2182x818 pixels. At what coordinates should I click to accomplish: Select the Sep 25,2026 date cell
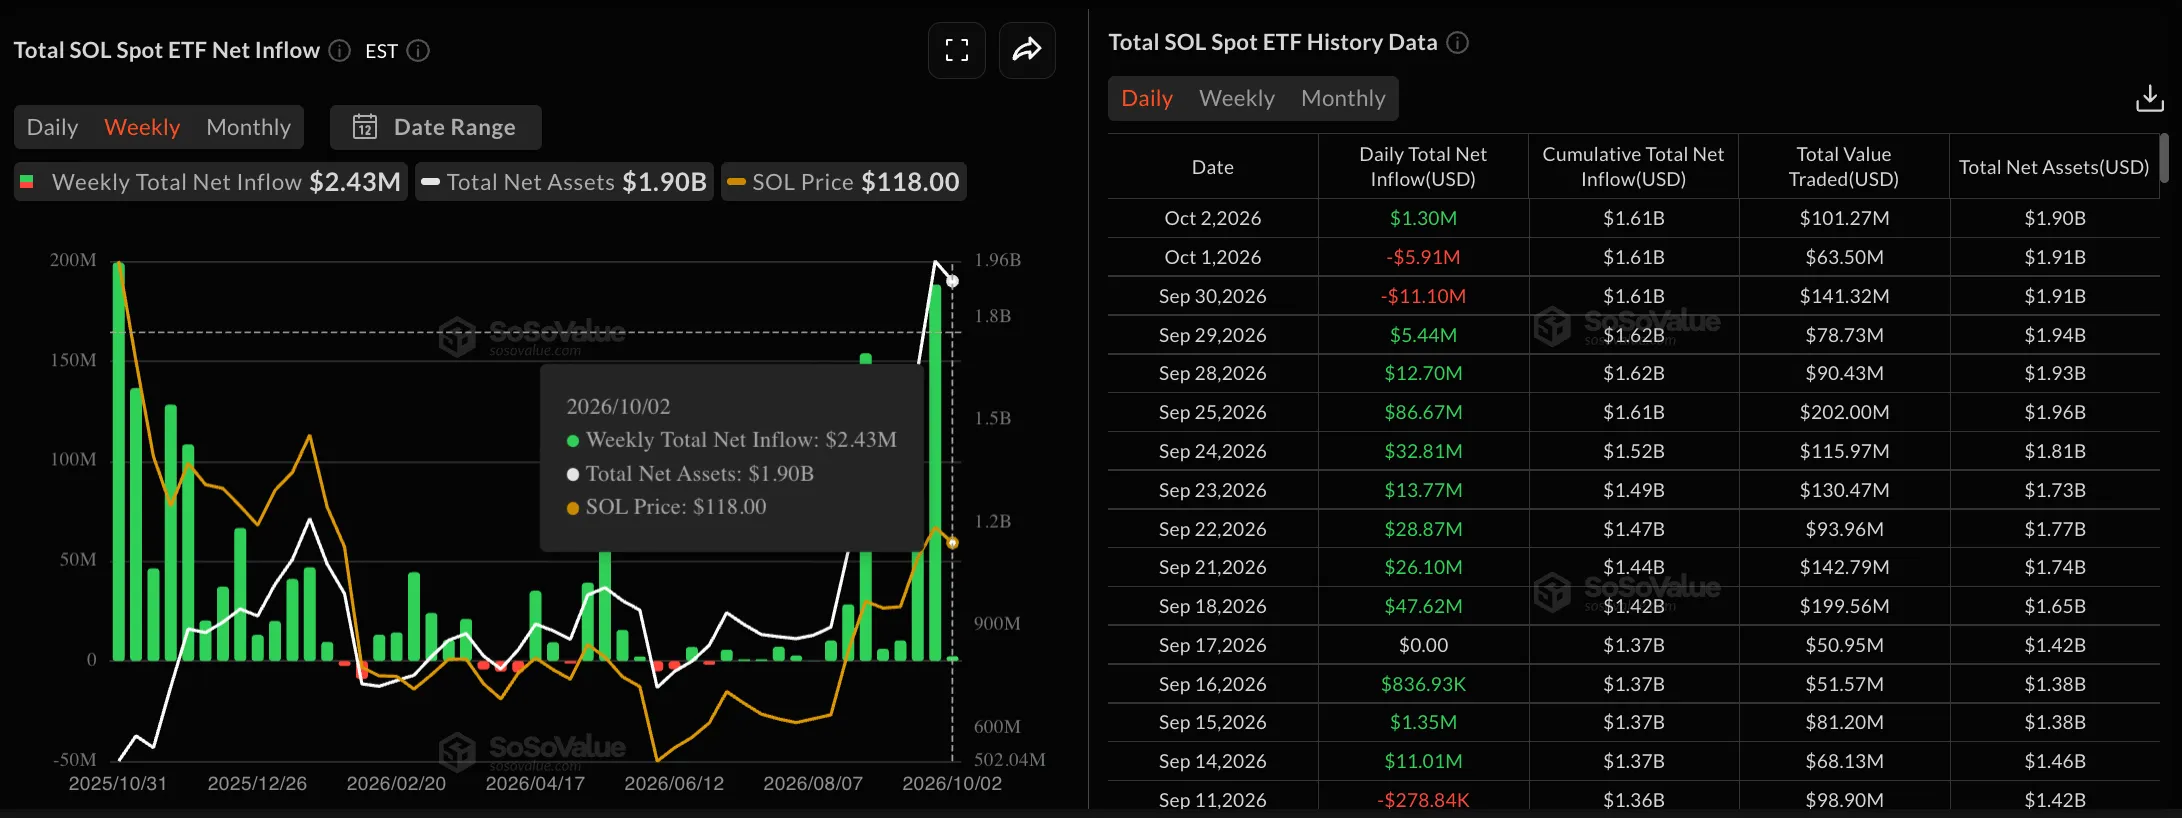pos(1213,412)
